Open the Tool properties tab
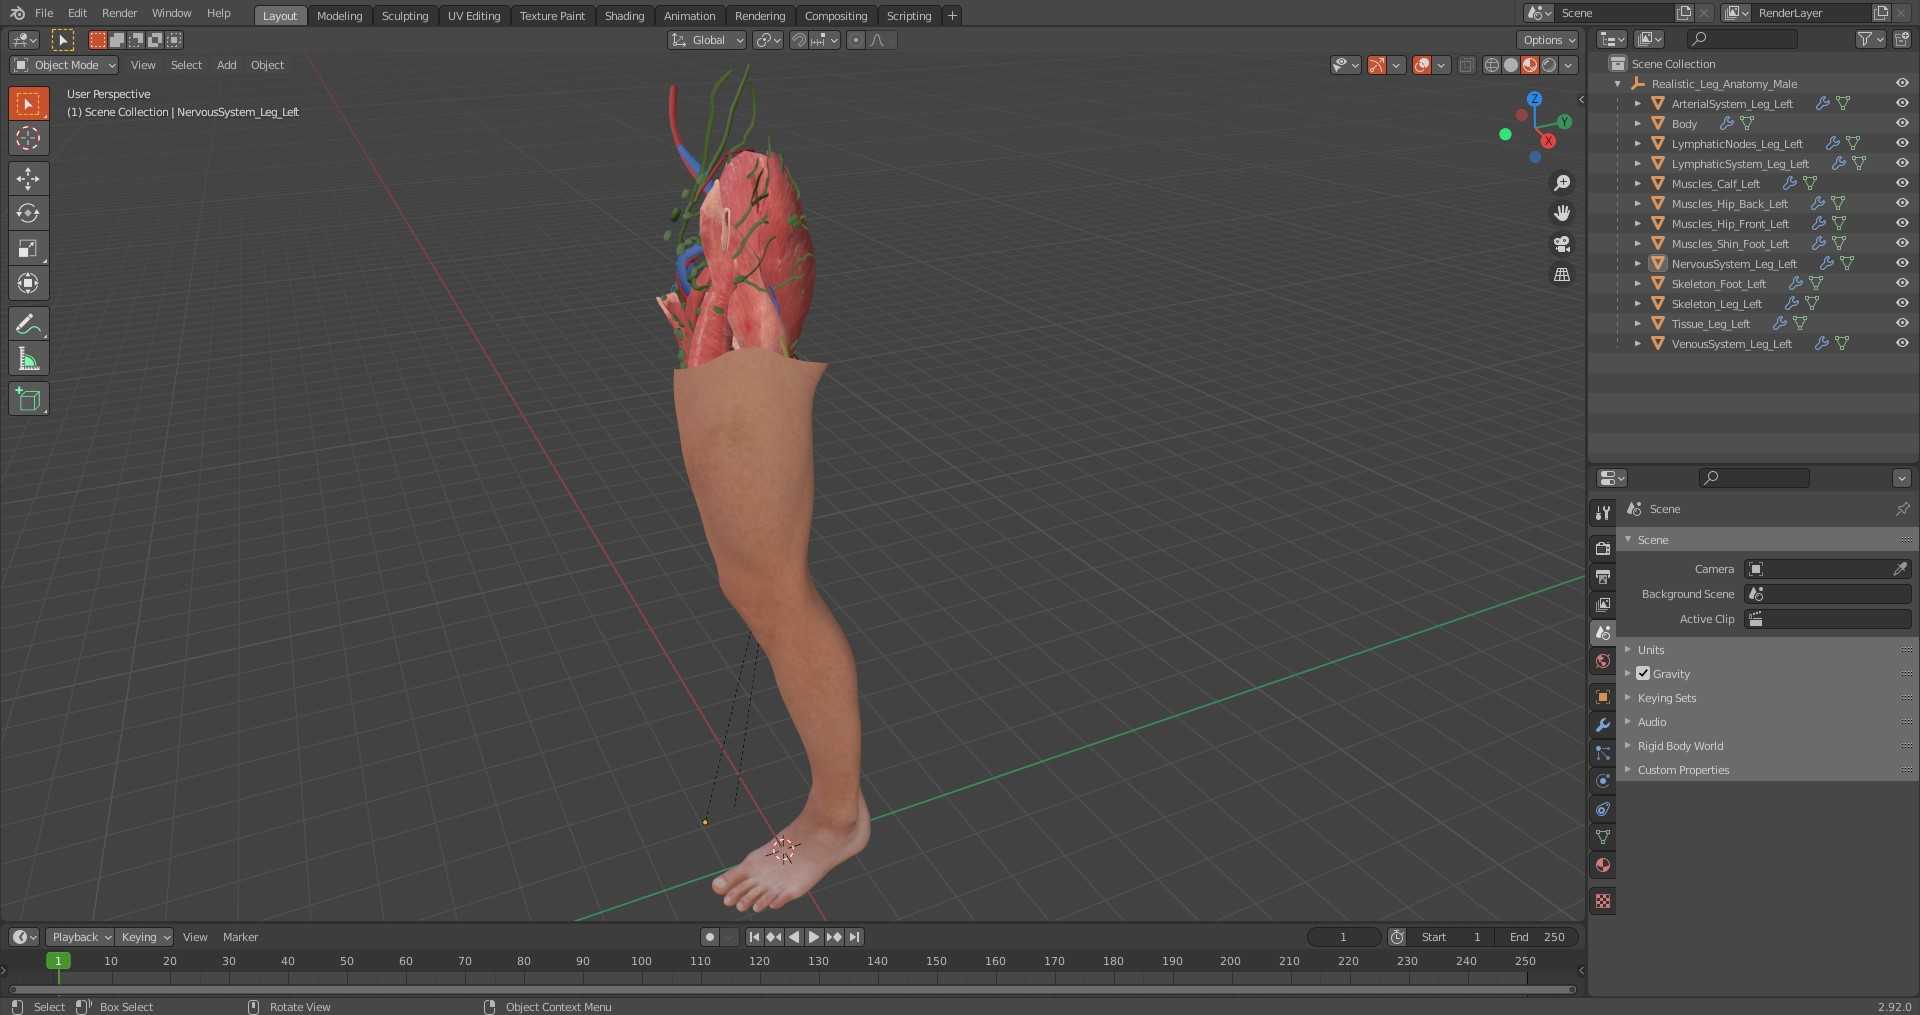Screen dimensions: 1920x1015 [1603, 512]
